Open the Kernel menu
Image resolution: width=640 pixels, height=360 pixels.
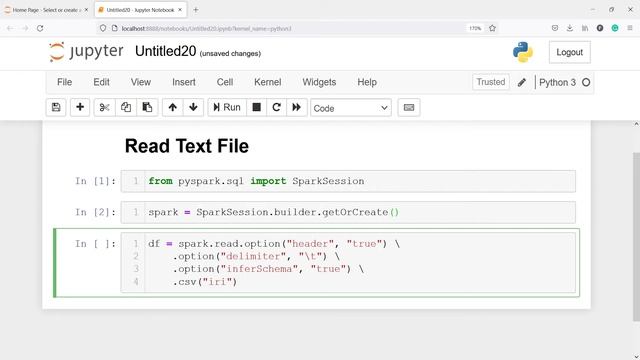click(x=268, y=82)
